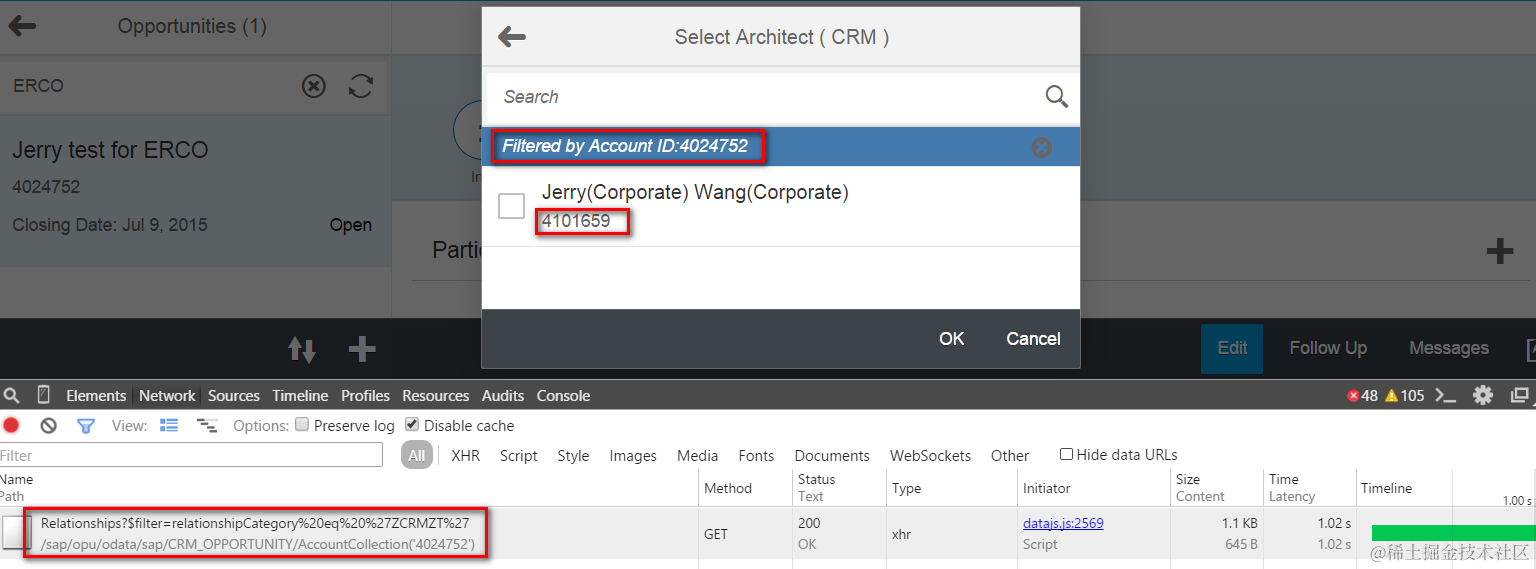Cancel the Select Architect dialog
Screen dimensions: 1536x569
click(1033, 339)
